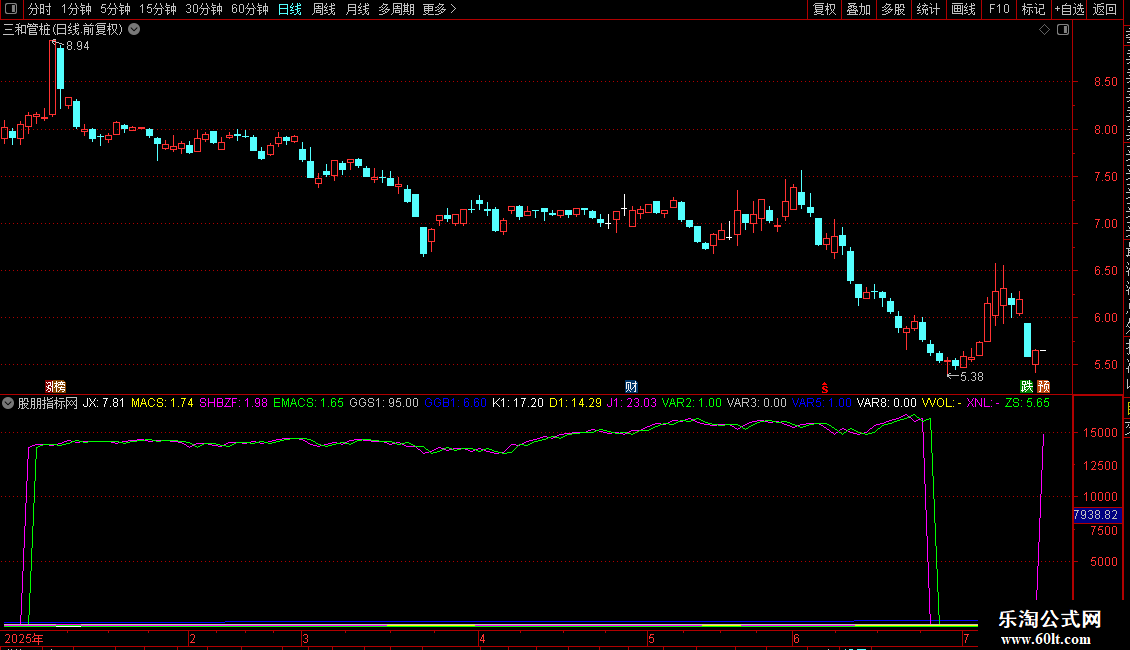Click the JX: 7.81 indicator value
This screenshot has height=650, width=1130.
pyautogui.click(x=104, y=403)
